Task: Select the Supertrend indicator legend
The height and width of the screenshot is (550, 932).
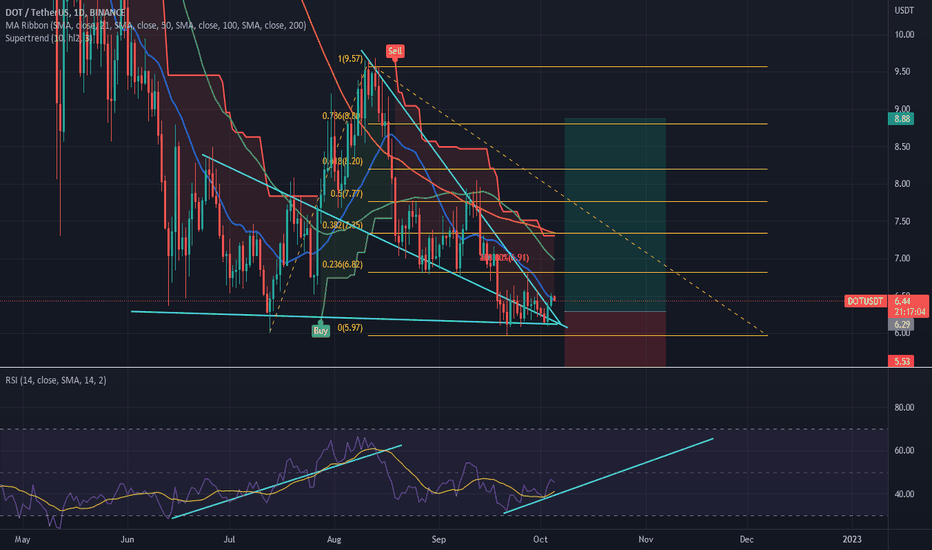Action: tap(48, 38)
